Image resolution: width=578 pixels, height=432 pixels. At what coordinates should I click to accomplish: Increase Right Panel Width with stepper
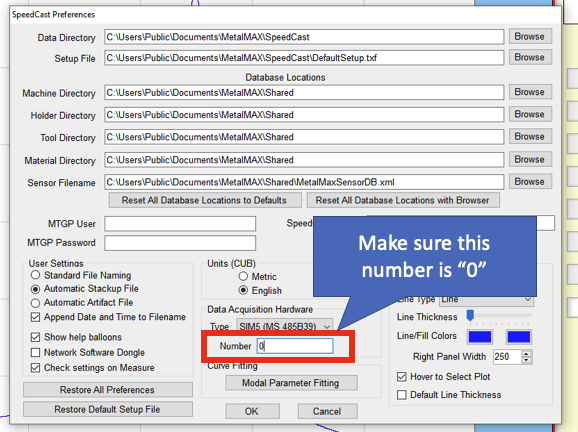coord(526,353)
